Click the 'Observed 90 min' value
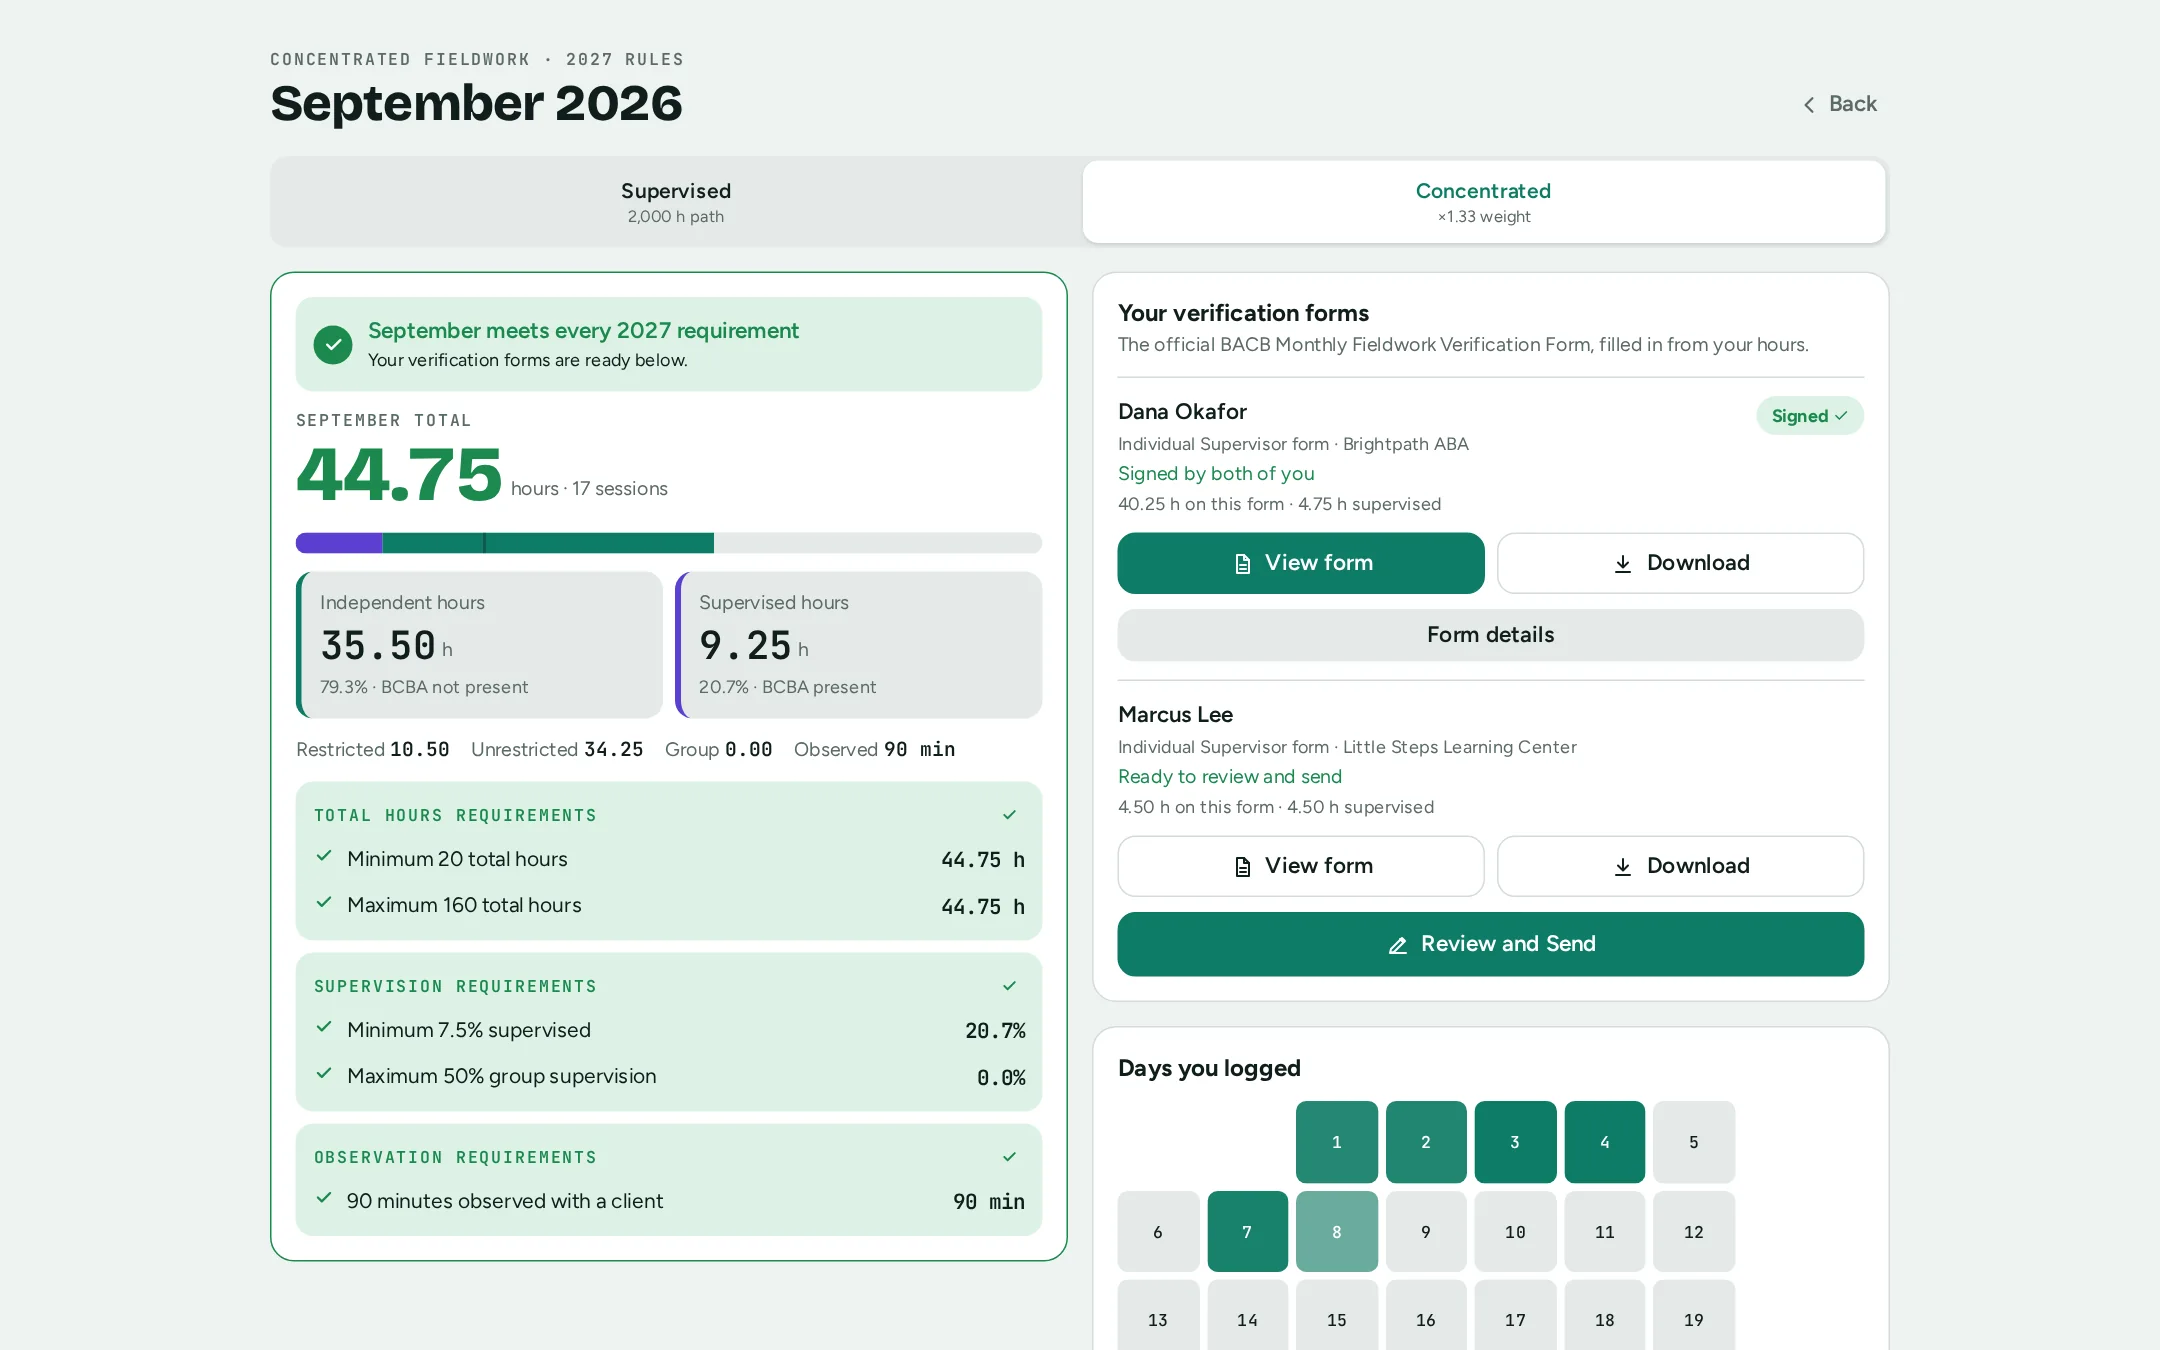The height and width of the screenshot is (1350, 2160). tap(875, 749)
